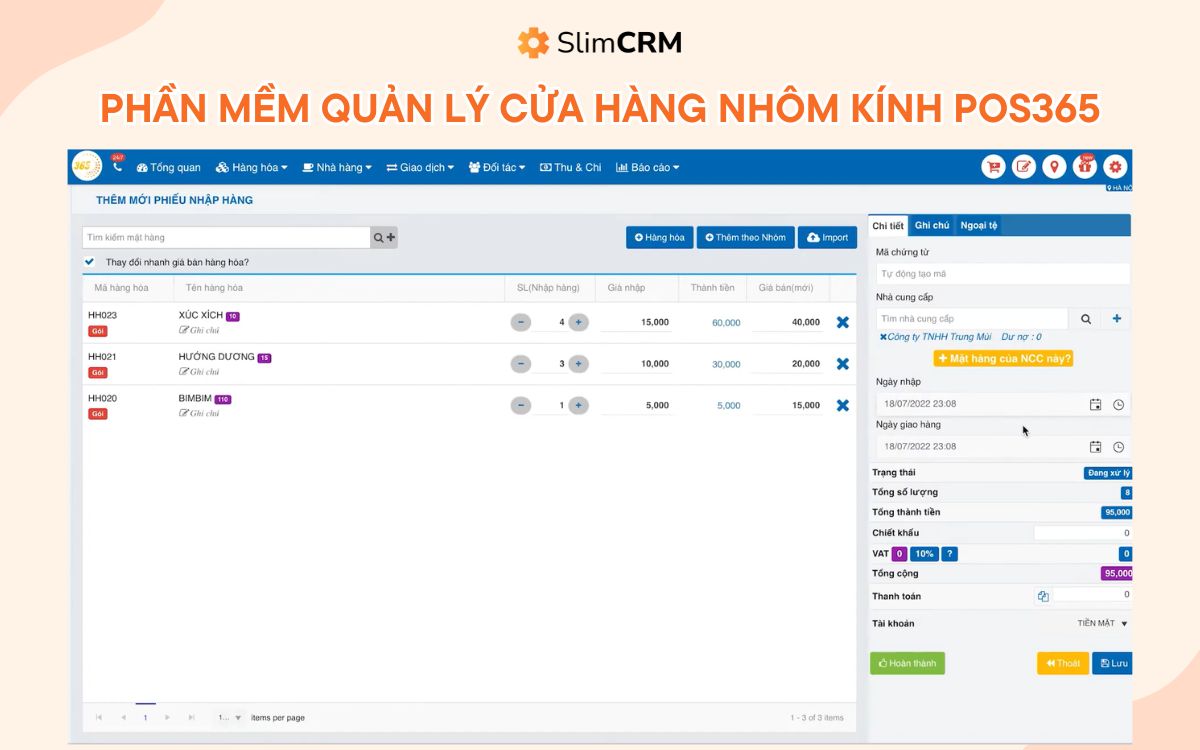1200x750 pixels.
Task: Click the search magnifier next to supplier field
Action: click(1086, 317)
